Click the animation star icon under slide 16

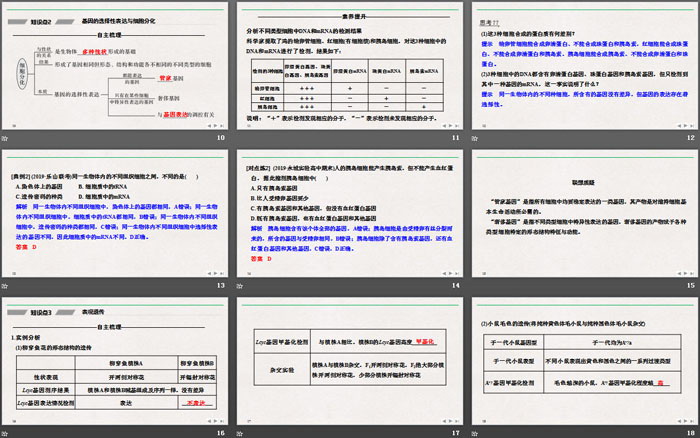pos(4,434)
